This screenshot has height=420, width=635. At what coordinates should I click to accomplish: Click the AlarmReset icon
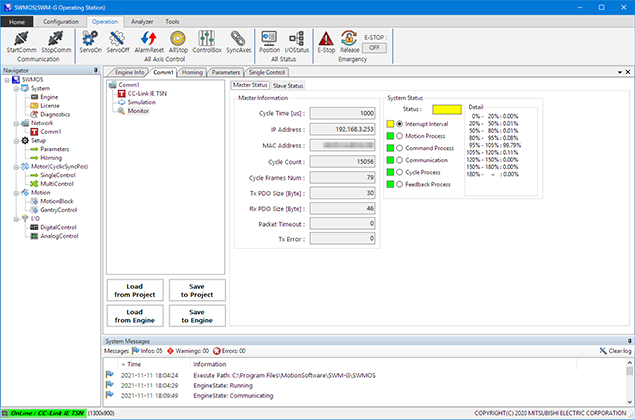pos(148,38)
